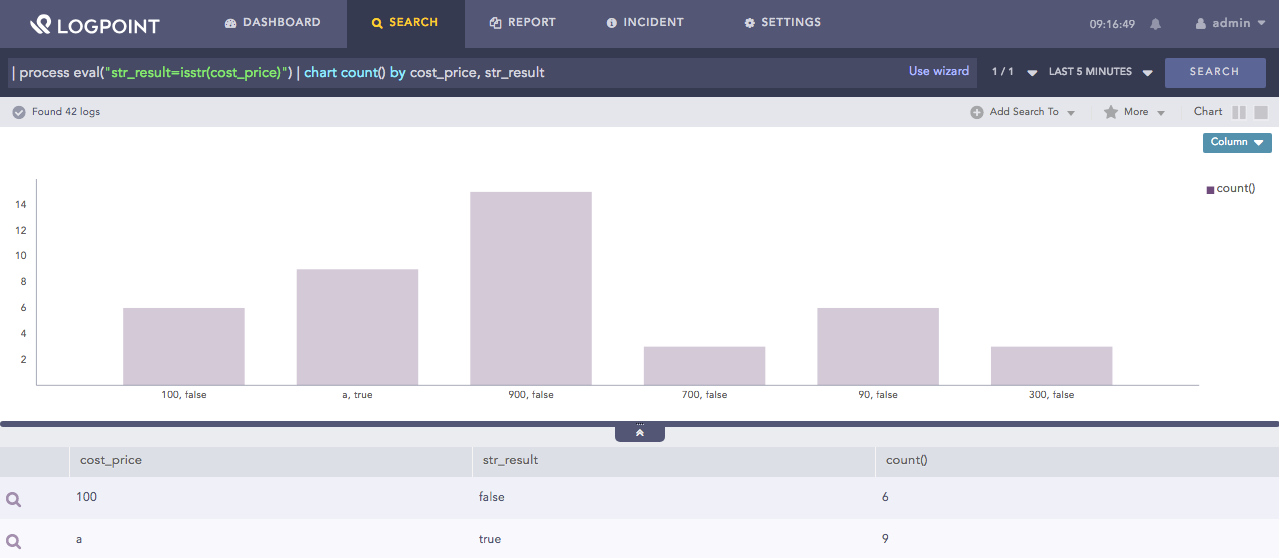Screen dimensions: 1279x558
Task: Switch to the full single-pane chart view
Action: coord(1261,112)
